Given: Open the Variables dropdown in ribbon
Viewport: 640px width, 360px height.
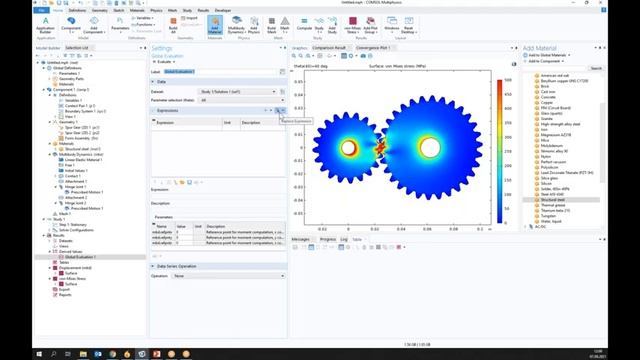Looking at the screenshot, I should [143, 18].
